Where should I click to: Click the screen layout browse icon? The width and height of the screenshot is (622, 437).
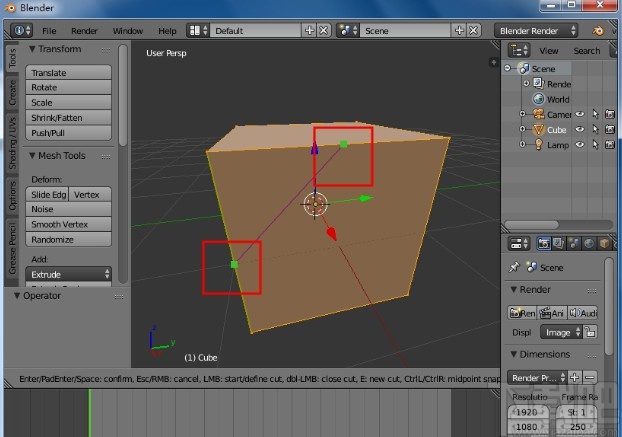[198, 31]
